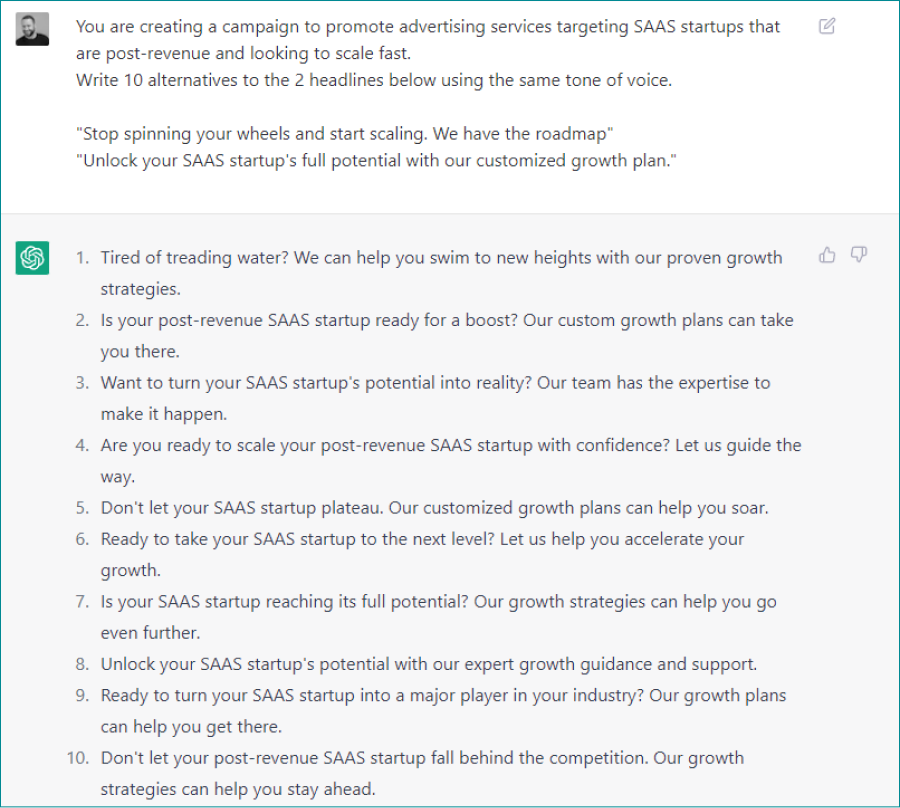Image resolution: width=900 pixels, height=808 pixels.
Task: Click the "Write 10 alternatives" instruction line
Action: pyautogui.click(x=373, y=80)
